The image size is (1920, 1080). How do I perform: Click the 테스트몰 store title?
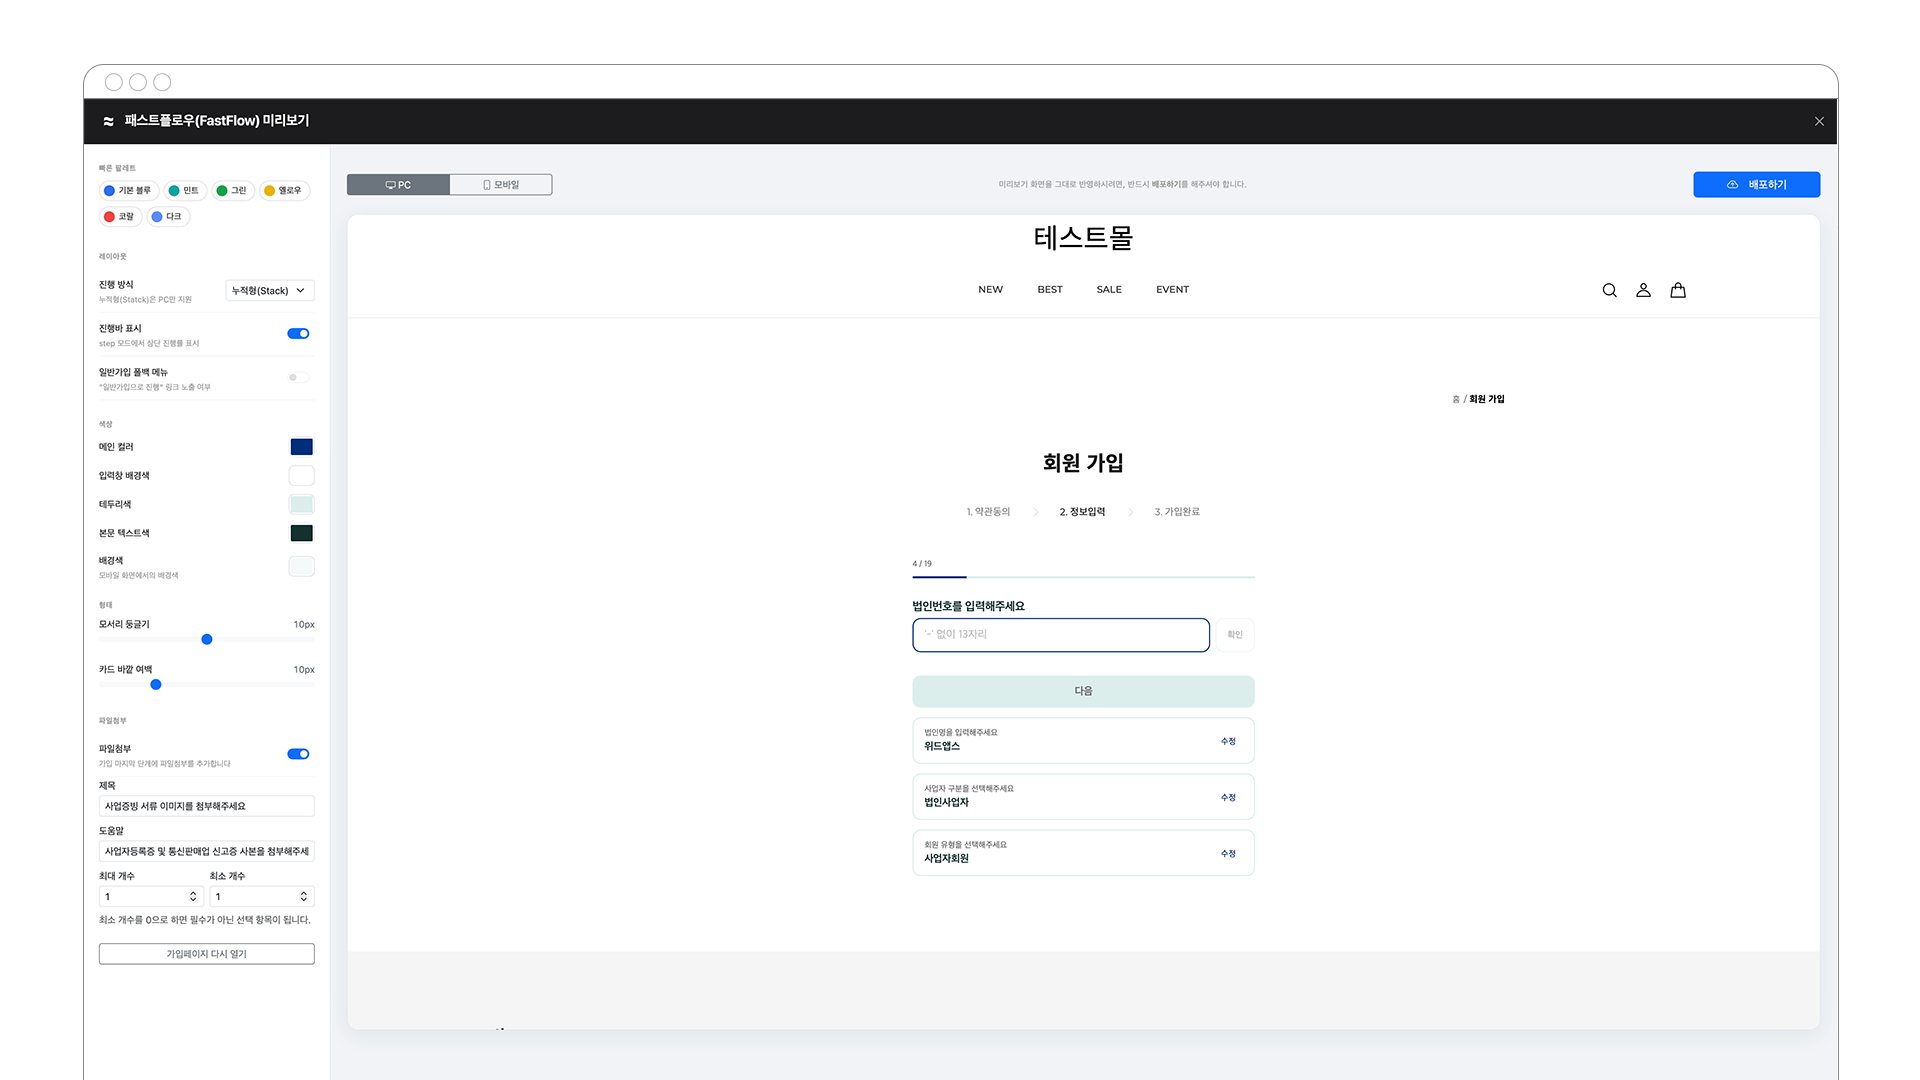click(1083, 238)
